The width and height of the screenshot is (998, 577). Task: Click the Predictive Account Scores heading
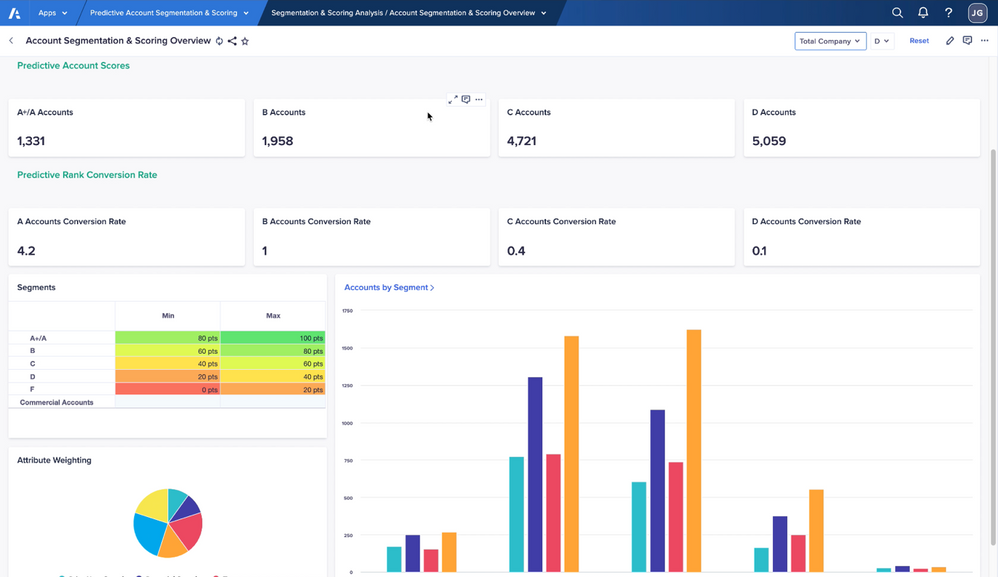pos(73,66)
